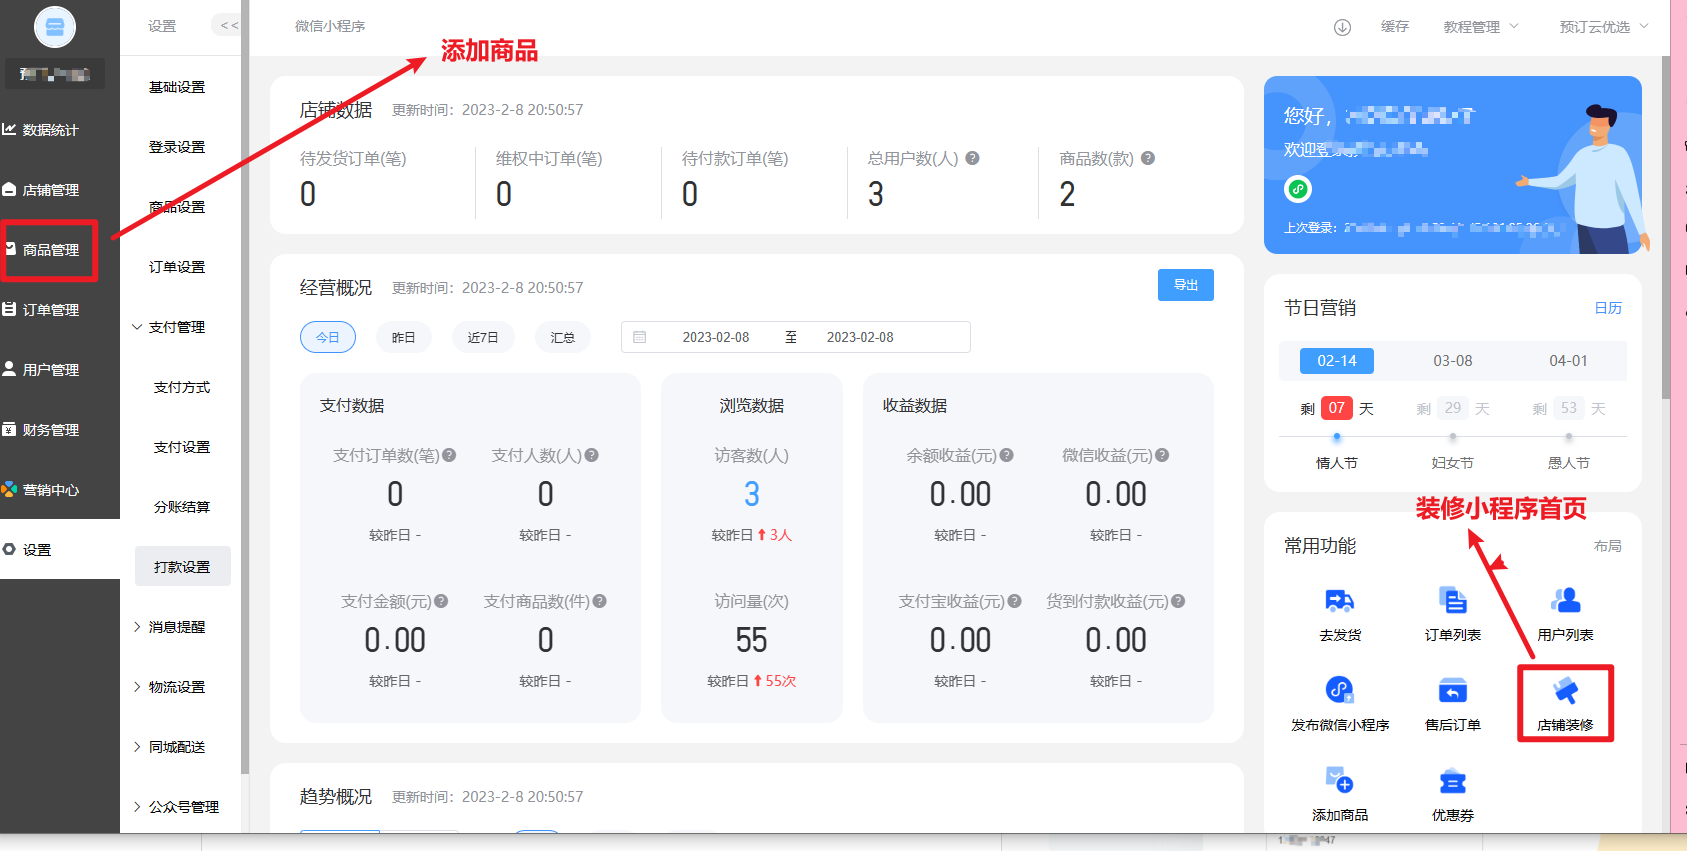Open 商品管理 in the dark sidebar

coord(50,250)
